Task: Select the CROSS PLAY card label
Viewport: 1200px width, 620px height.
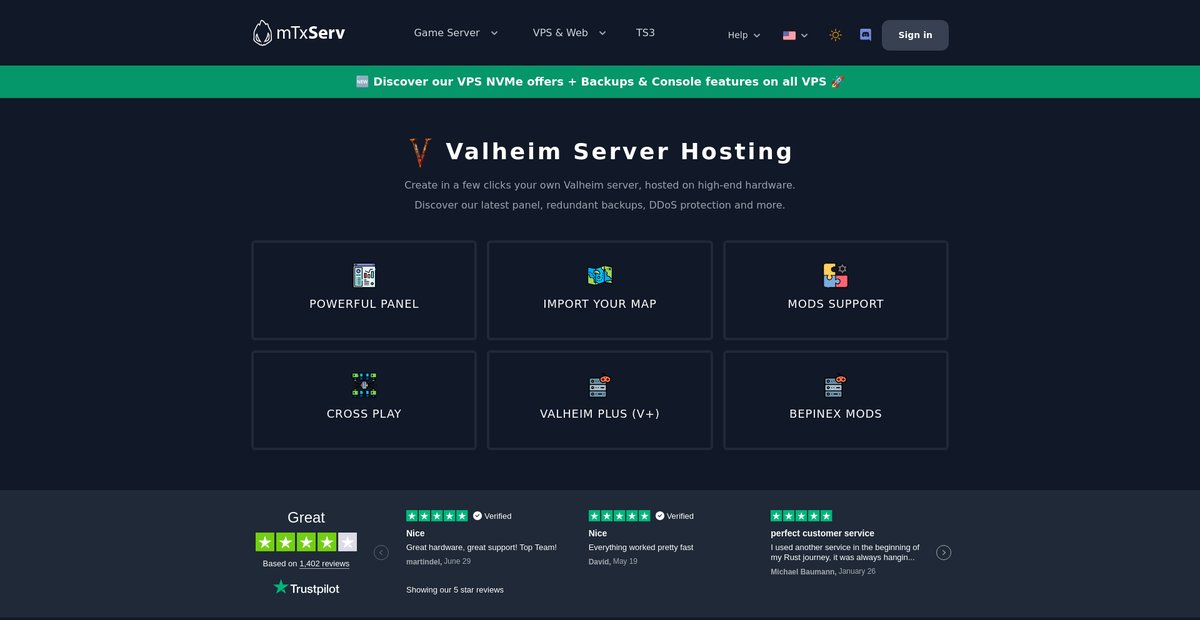Action: (364, 414)
